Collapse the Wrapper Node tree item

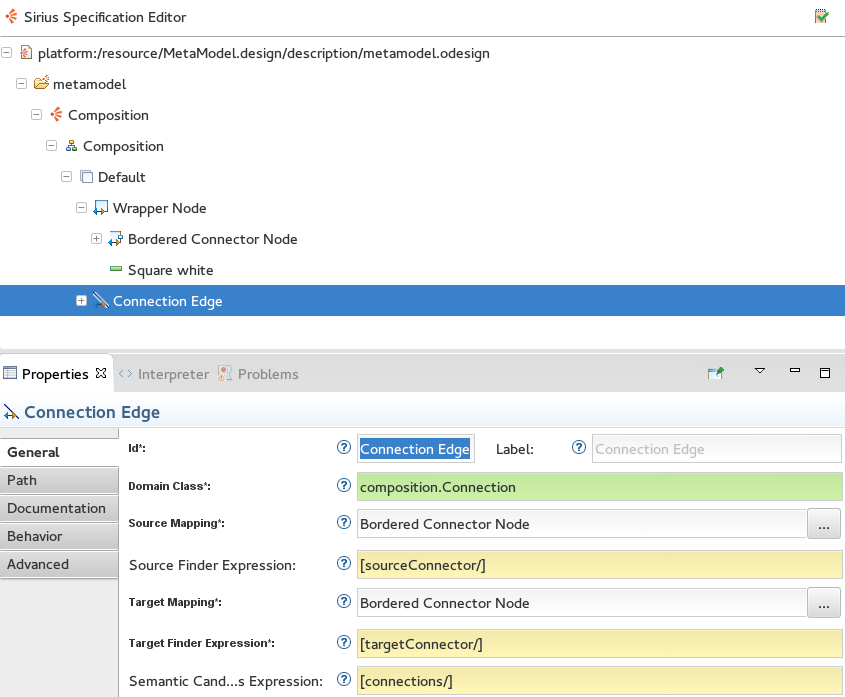(x=81, y=208)
